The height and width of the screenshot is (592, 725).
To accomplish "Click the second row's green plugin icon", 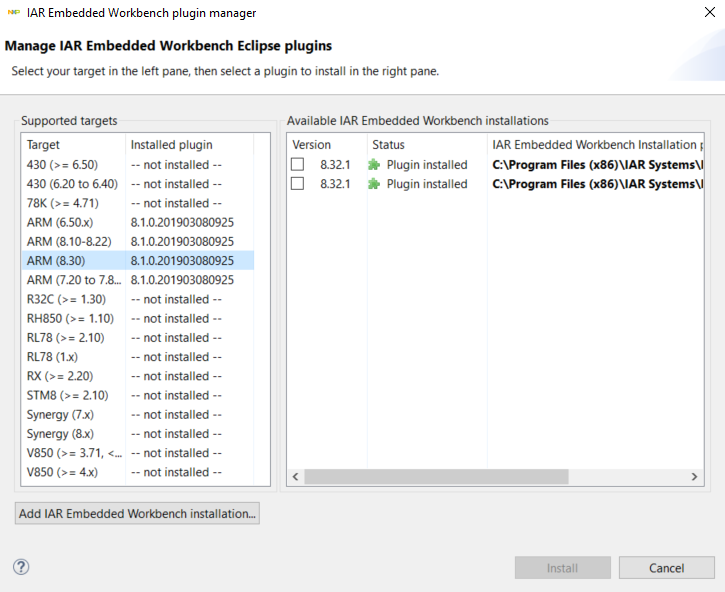I will 374,184.
